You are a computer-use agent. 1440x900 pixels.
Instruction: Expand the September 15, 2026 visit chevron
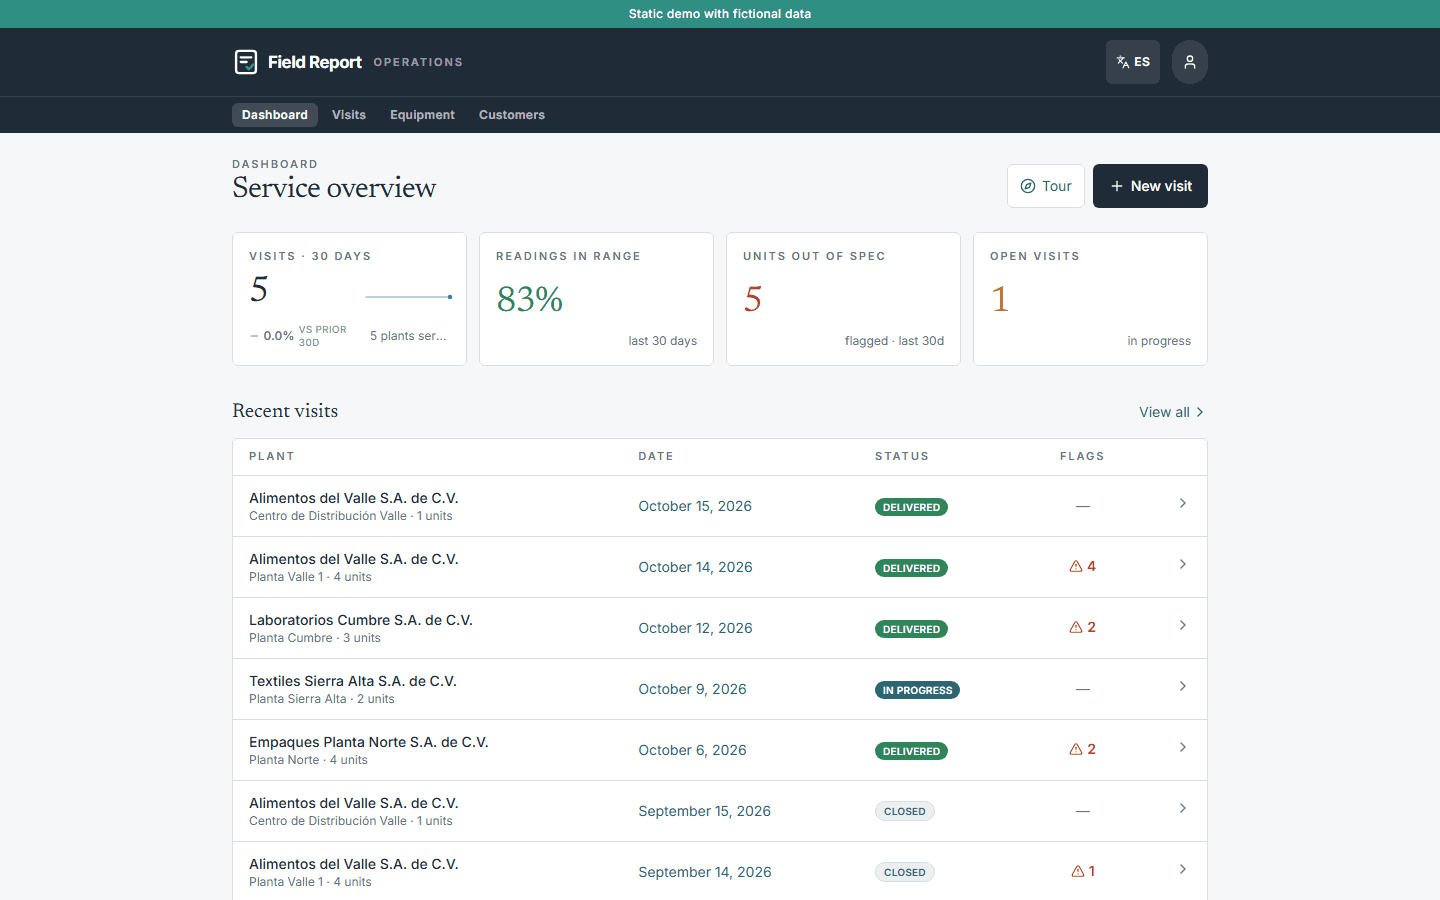pos(1182,808)
